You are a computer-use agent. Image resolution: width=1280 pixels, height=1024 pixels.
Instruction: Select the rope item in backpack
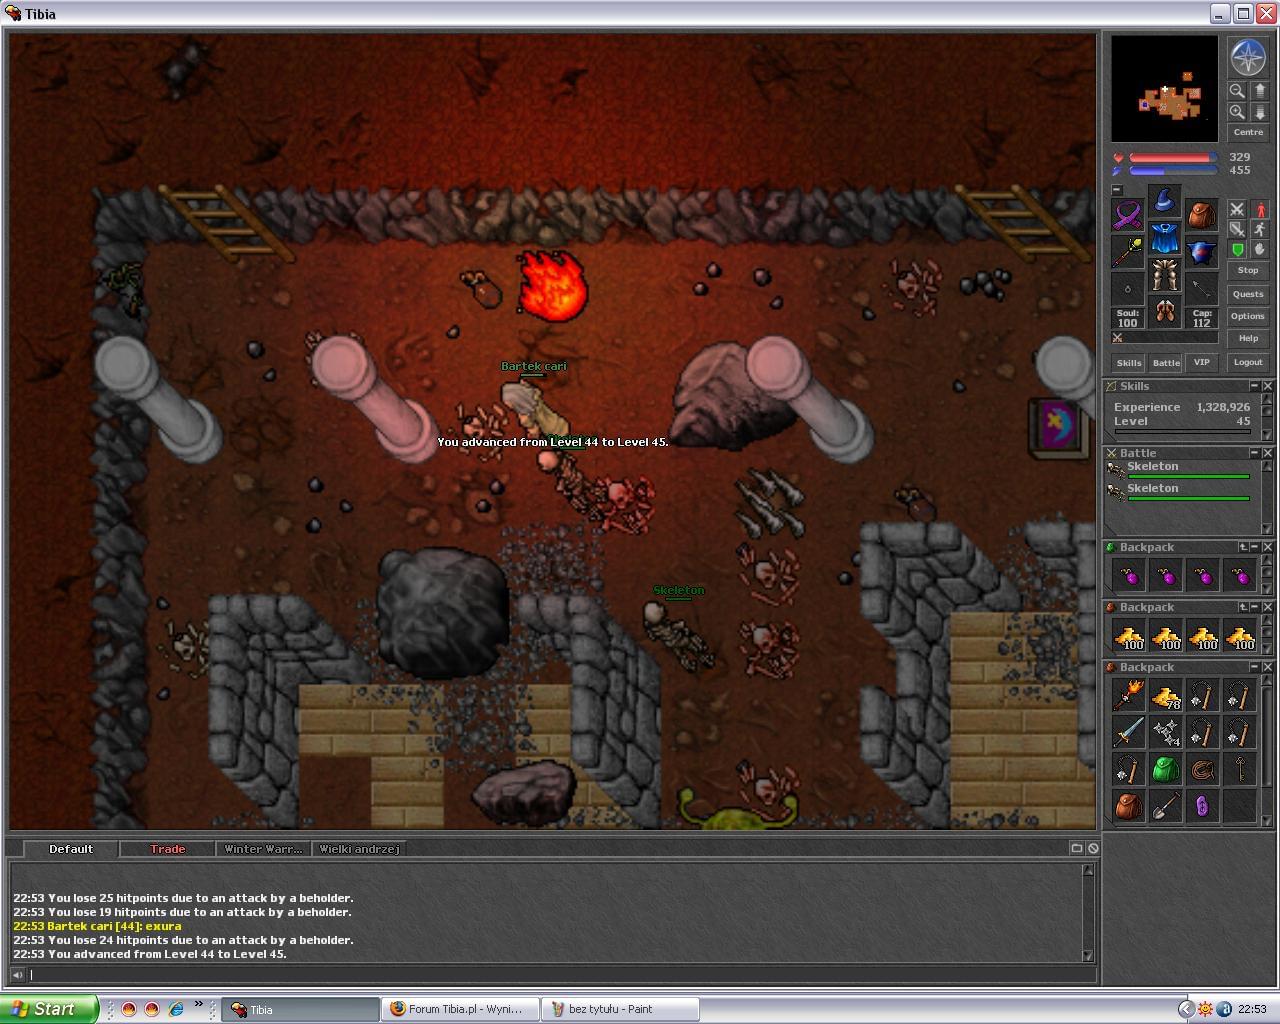pyautogui.click(x=1202, y=769)
